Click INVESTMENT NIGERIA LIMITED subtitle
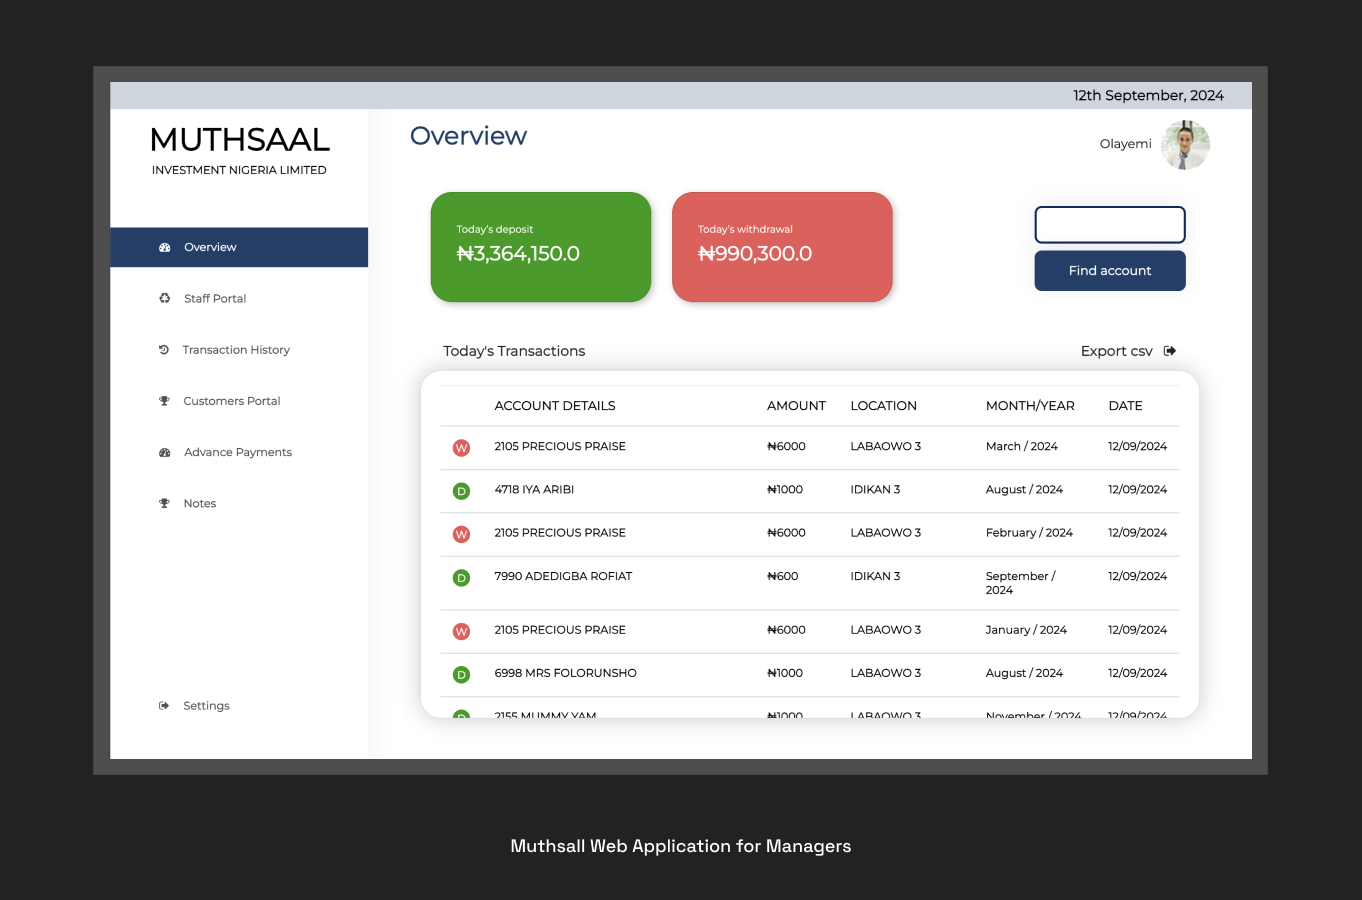 pos(239,170)
